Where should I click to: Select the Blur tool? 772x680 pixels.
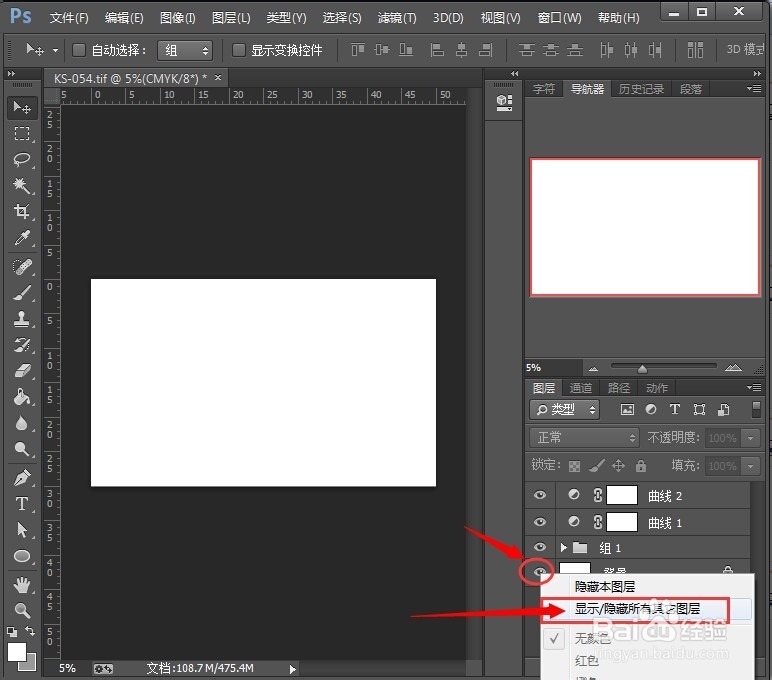(x=22, y=423)
